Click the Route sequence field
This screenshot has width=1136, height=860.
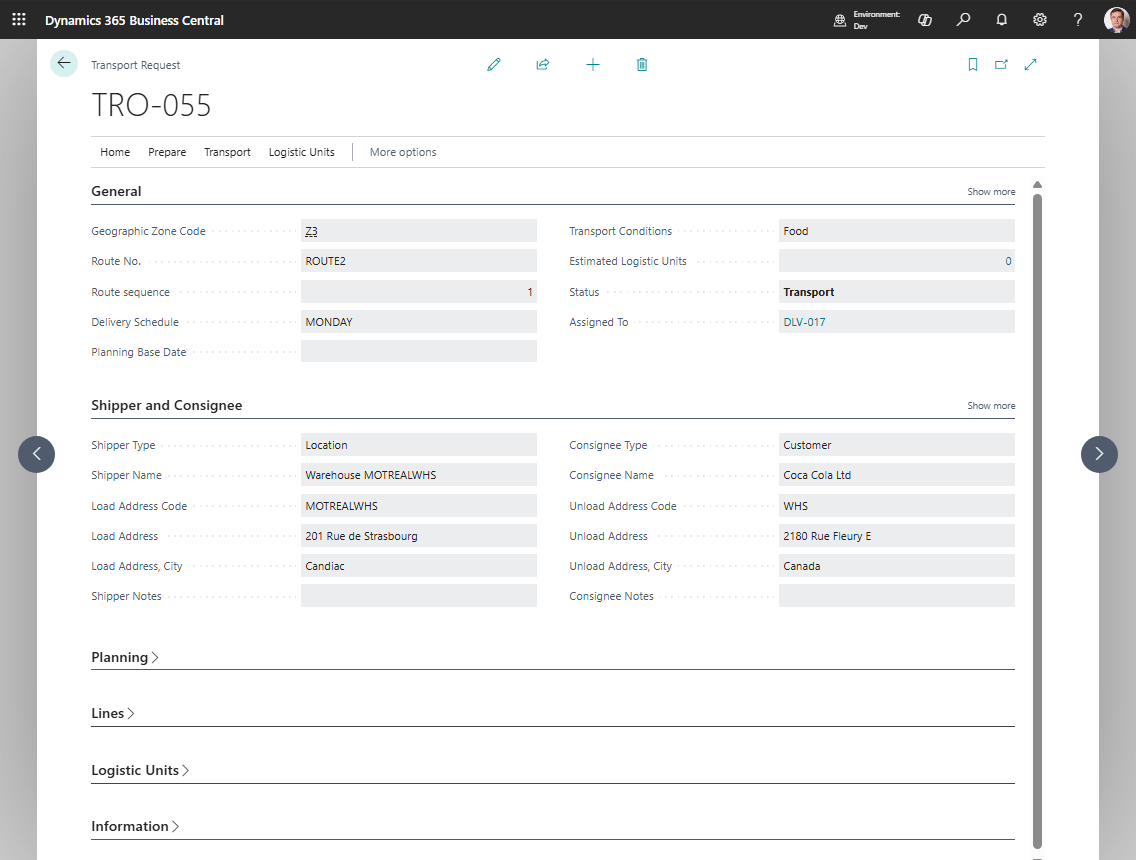click(419, 292)
